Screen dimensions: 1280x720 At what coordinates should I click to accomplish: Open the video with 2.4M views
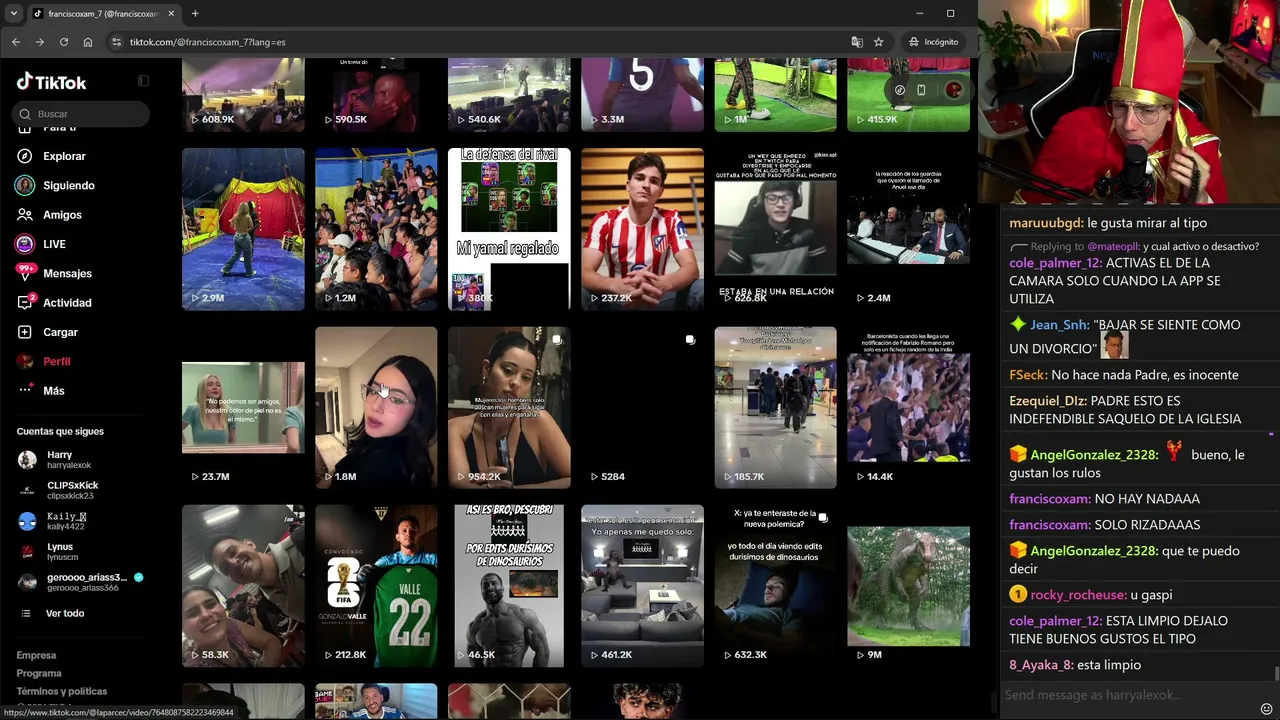tap(908, 229)
